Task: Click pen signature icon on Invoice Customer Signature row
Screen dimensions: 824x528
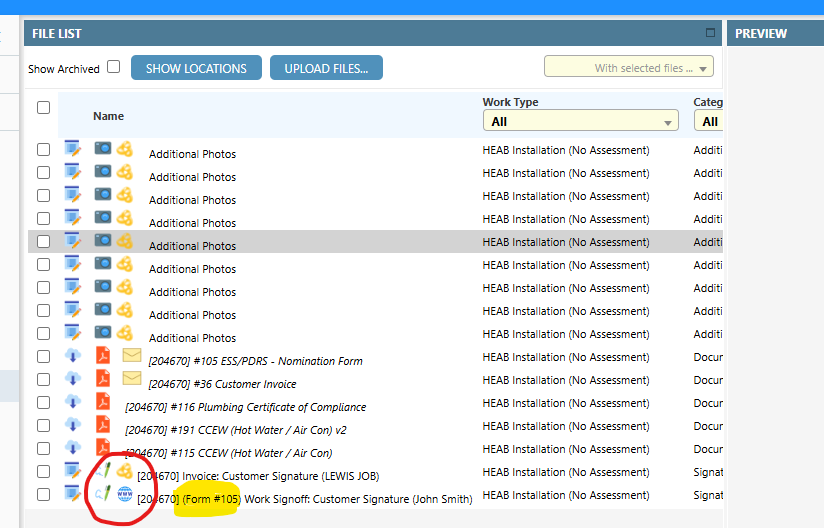Action: [103, 470]
